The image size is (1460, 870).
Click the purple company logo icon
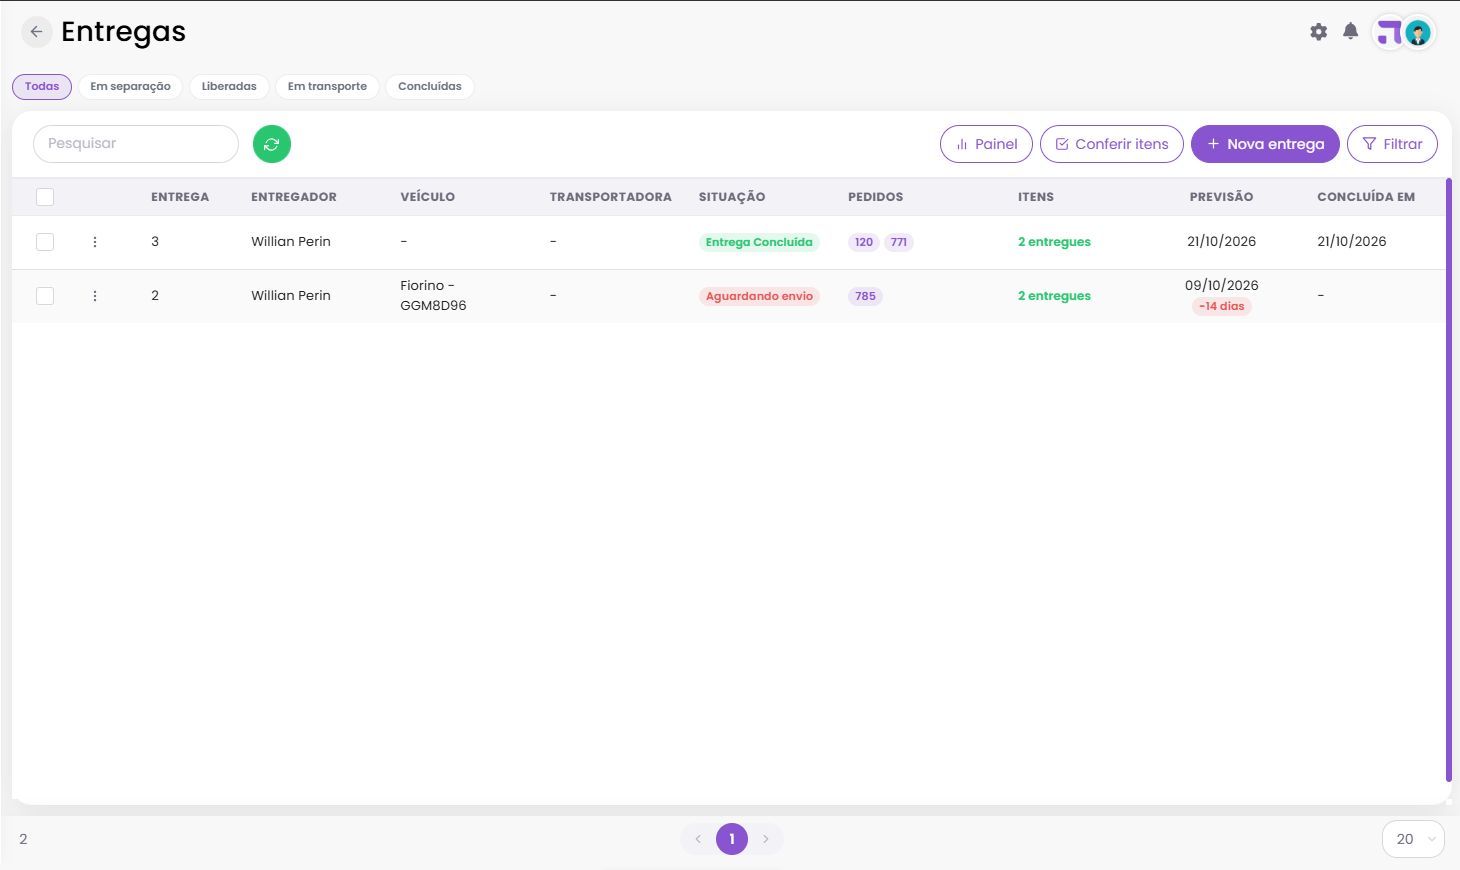point(1389,33)
